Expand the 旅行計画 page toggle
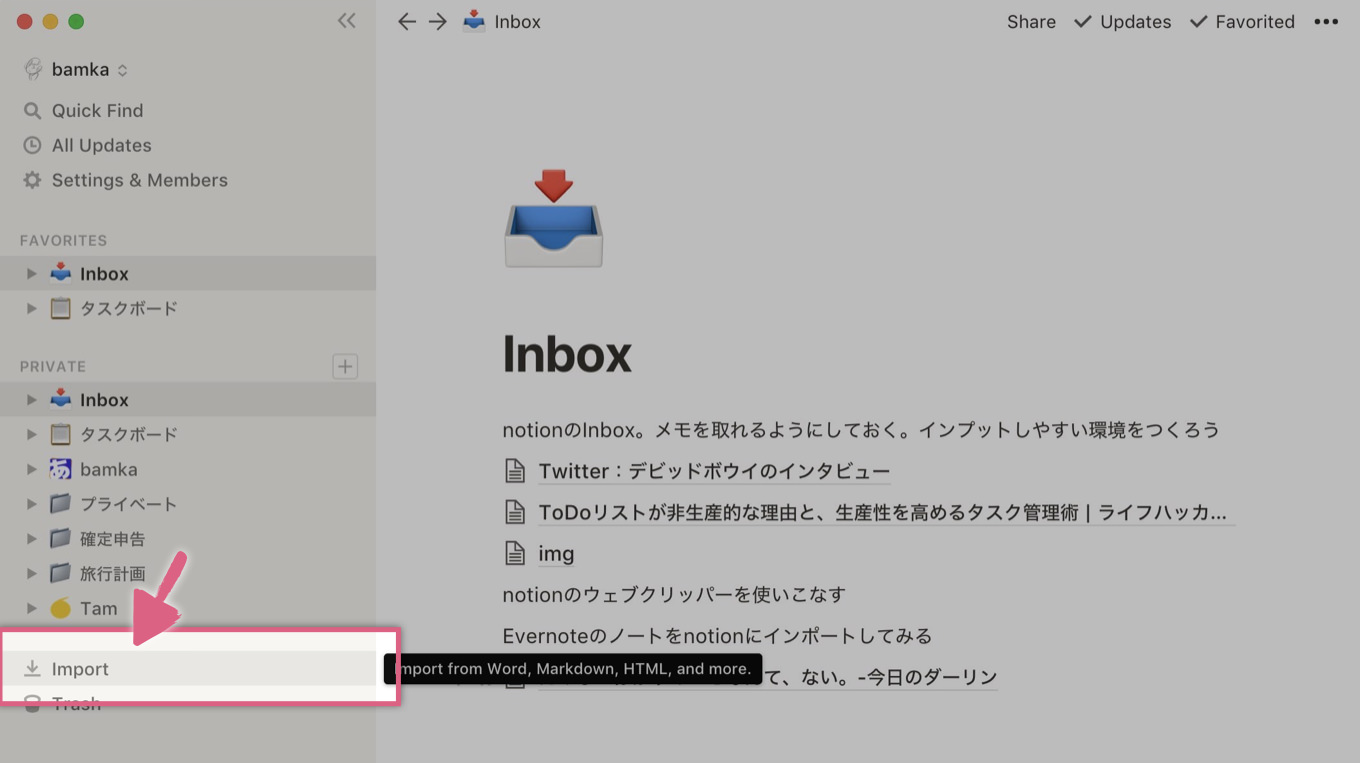1360x763 pixels. coord(32,575)
